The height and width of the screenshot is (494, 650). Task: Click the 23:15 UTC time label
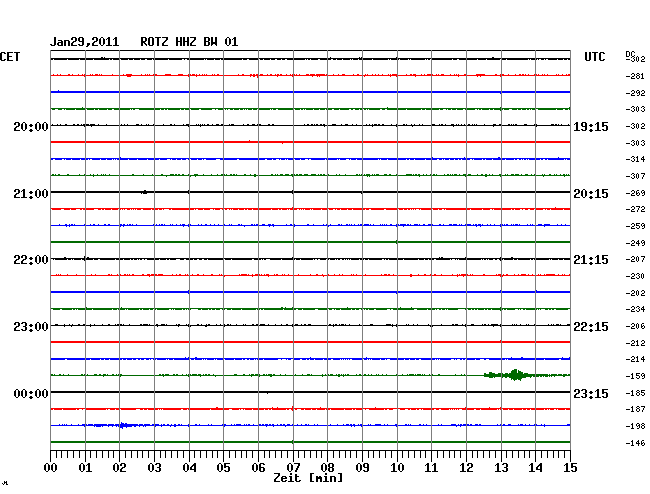tap(591, 393)
